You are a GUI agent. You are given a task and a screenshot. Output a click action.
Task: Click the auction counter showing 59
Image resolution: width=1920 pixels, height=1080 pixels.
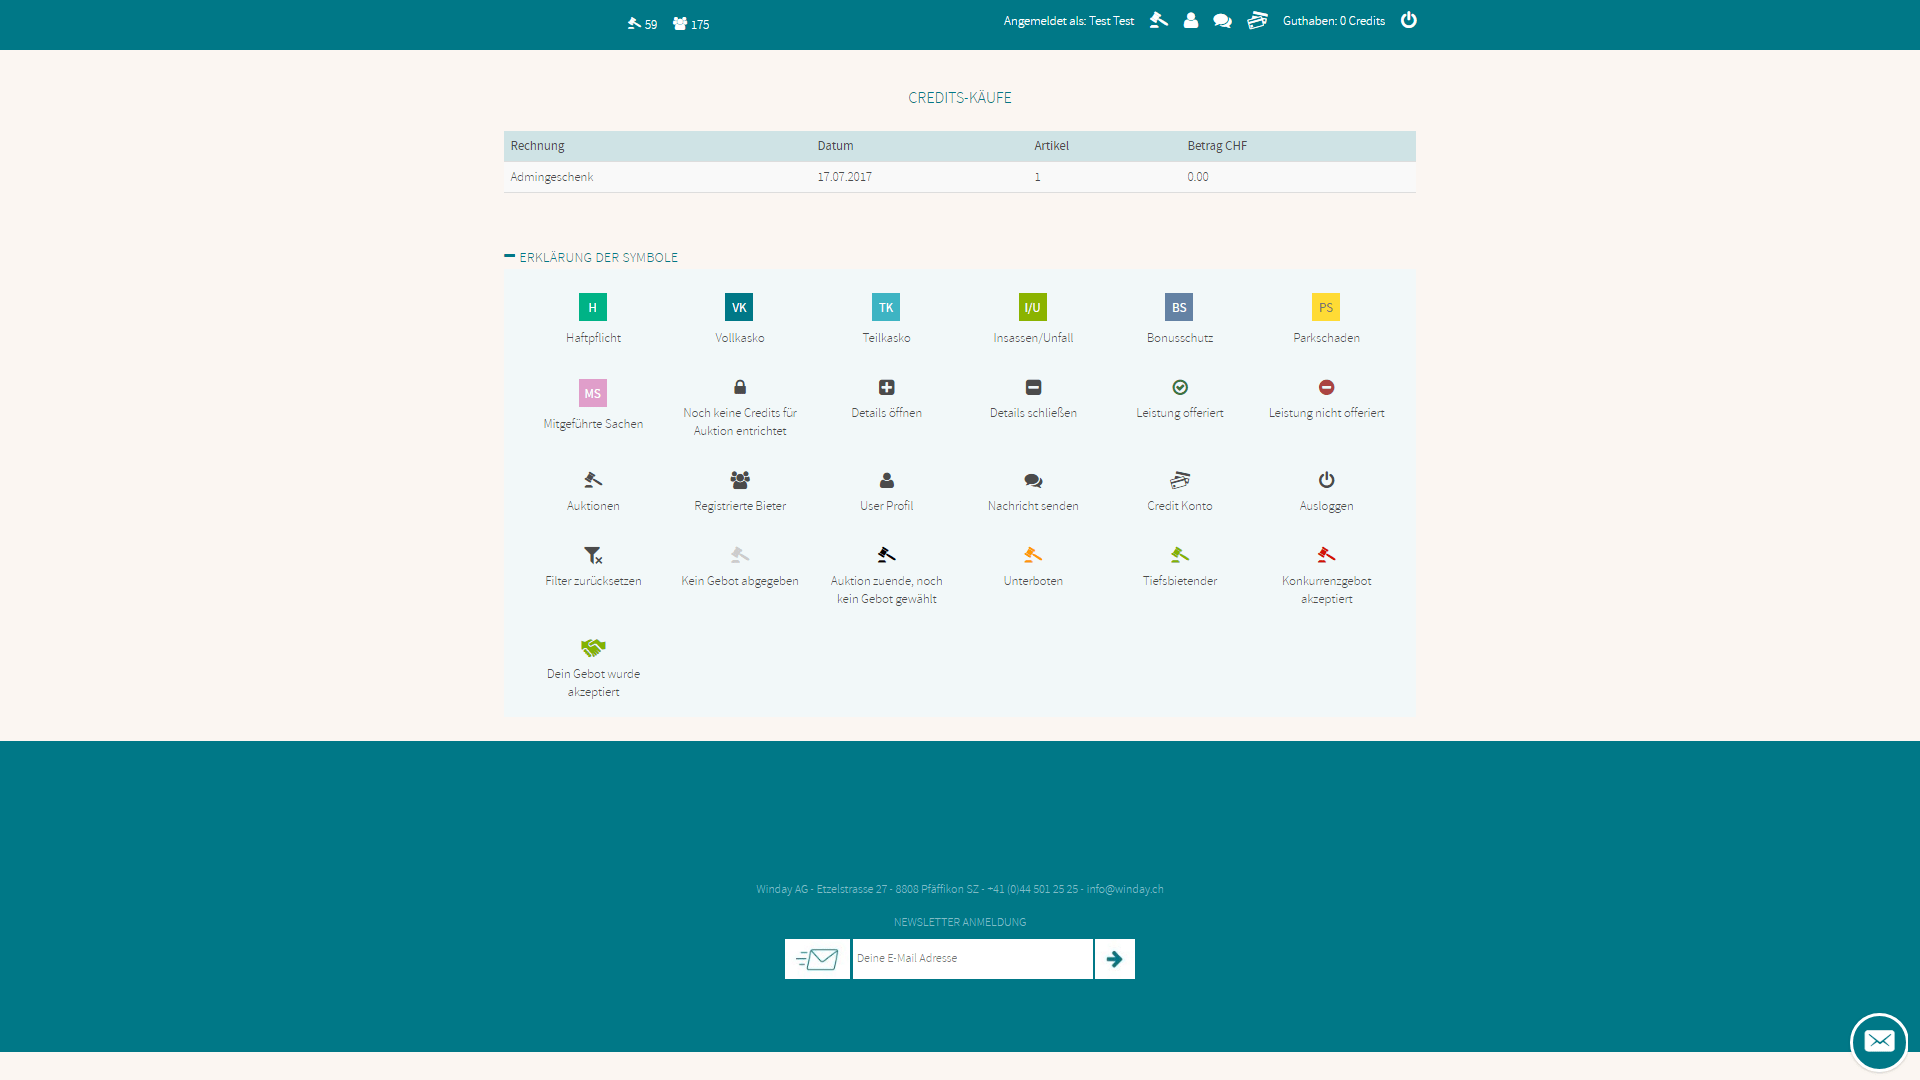(641, 23)
